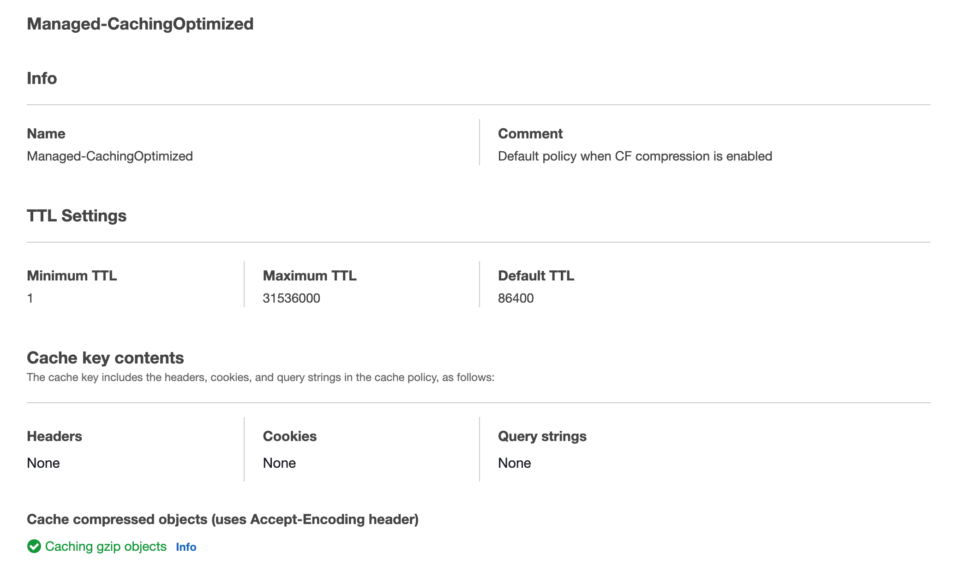The image size is (960, 572).
Task: Select the None value under Headers
Action: pyautogui.click(x=43, y=463)
